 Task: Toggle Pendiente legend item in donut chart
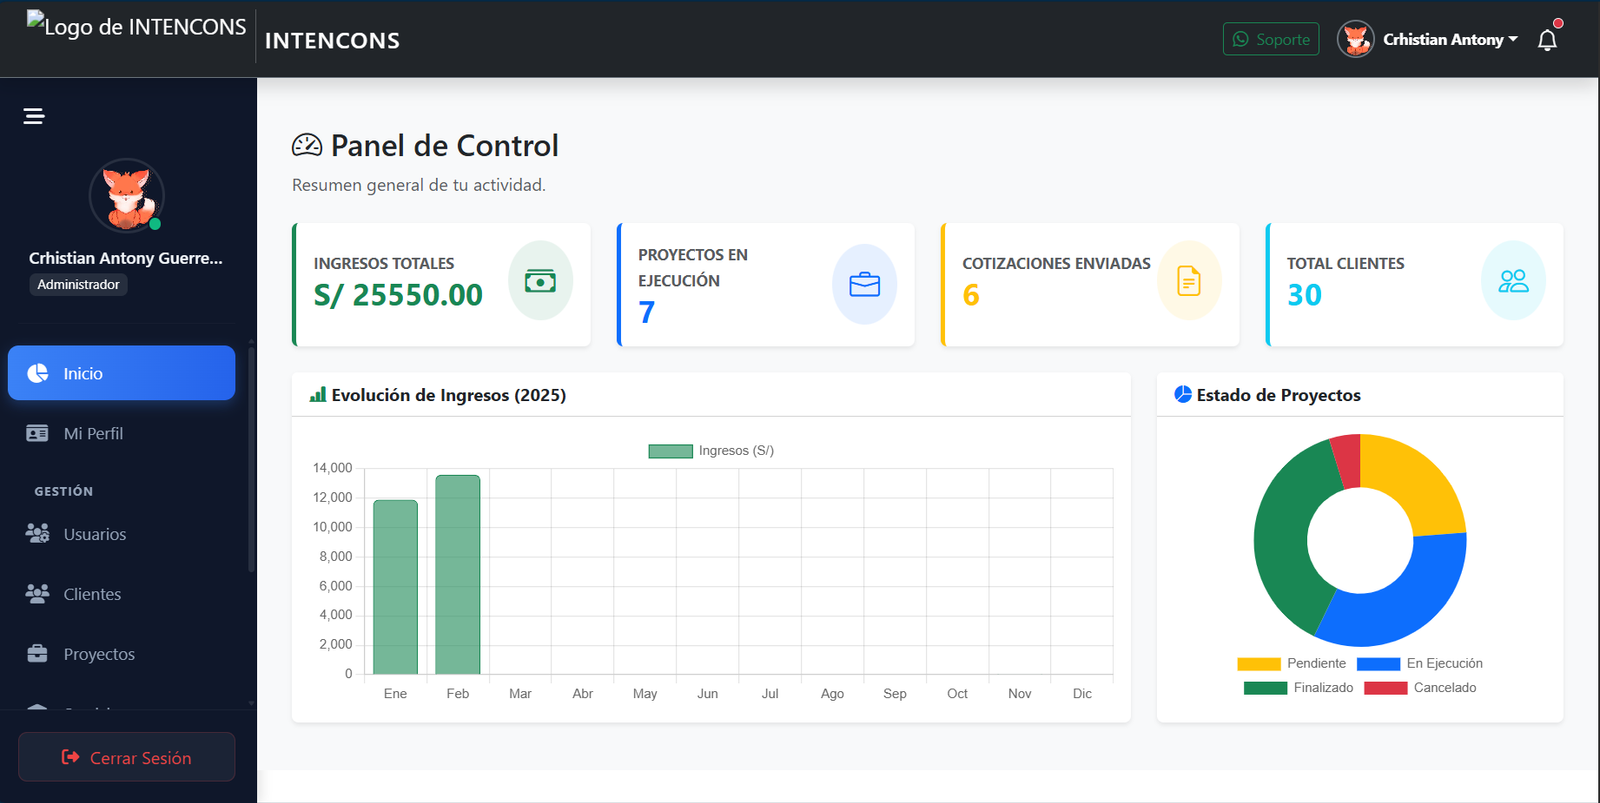(1292, 664)
